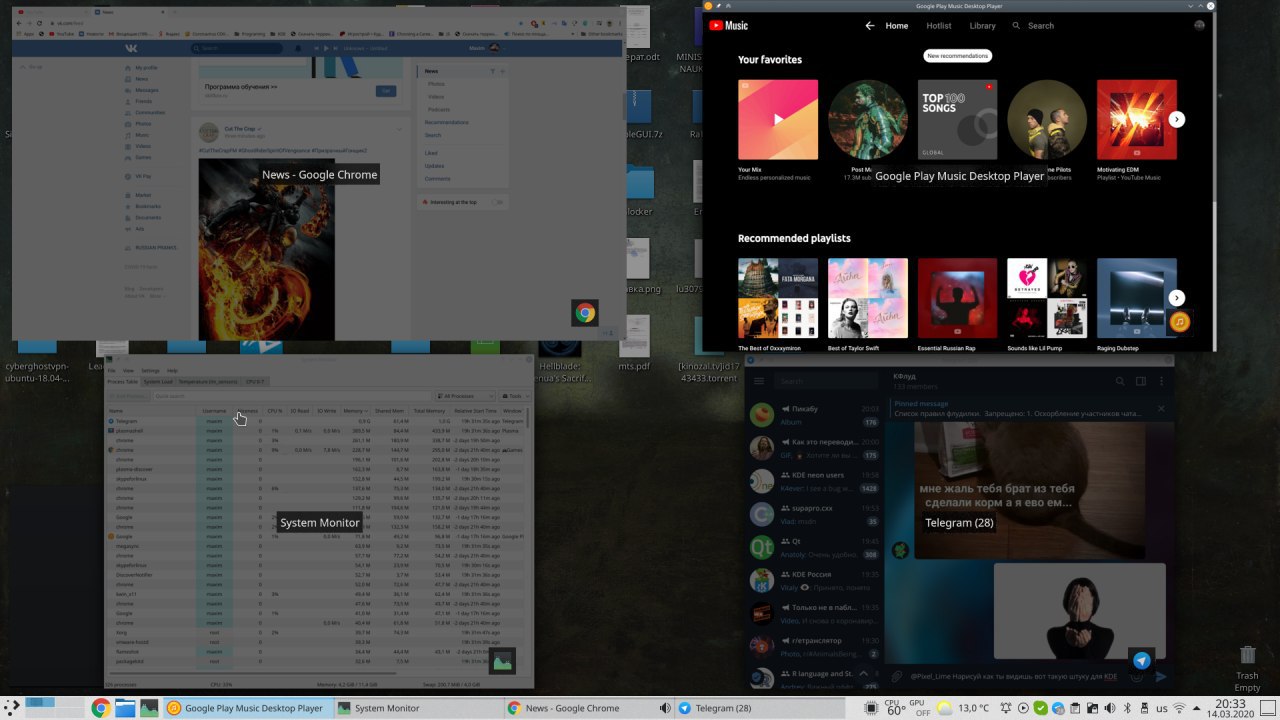Open Tools dropdown in System Monitor
Viewport: 1280px width, 720px height.
[514, 396]
